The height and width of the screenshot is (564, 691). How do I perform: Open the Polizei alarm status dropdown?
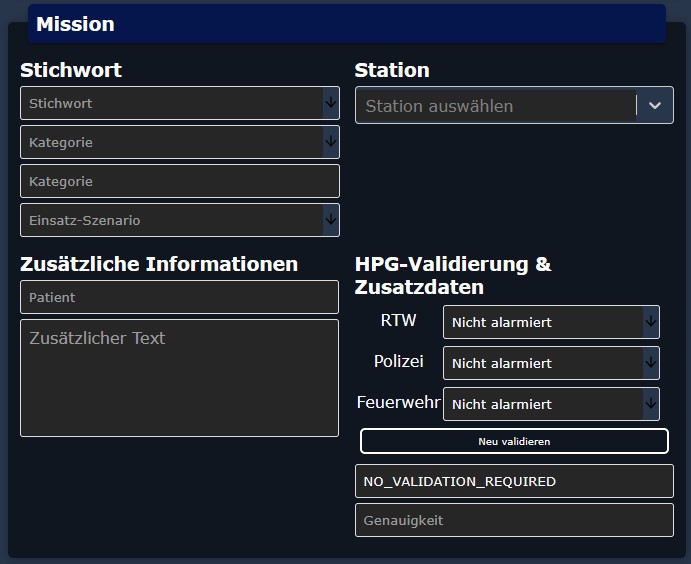tap(551, 363)
